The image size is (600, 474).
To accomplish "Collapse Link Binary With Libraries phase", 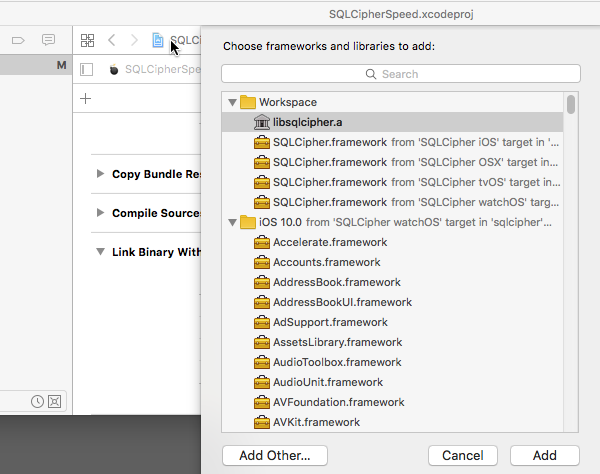I will click(100, 251).
